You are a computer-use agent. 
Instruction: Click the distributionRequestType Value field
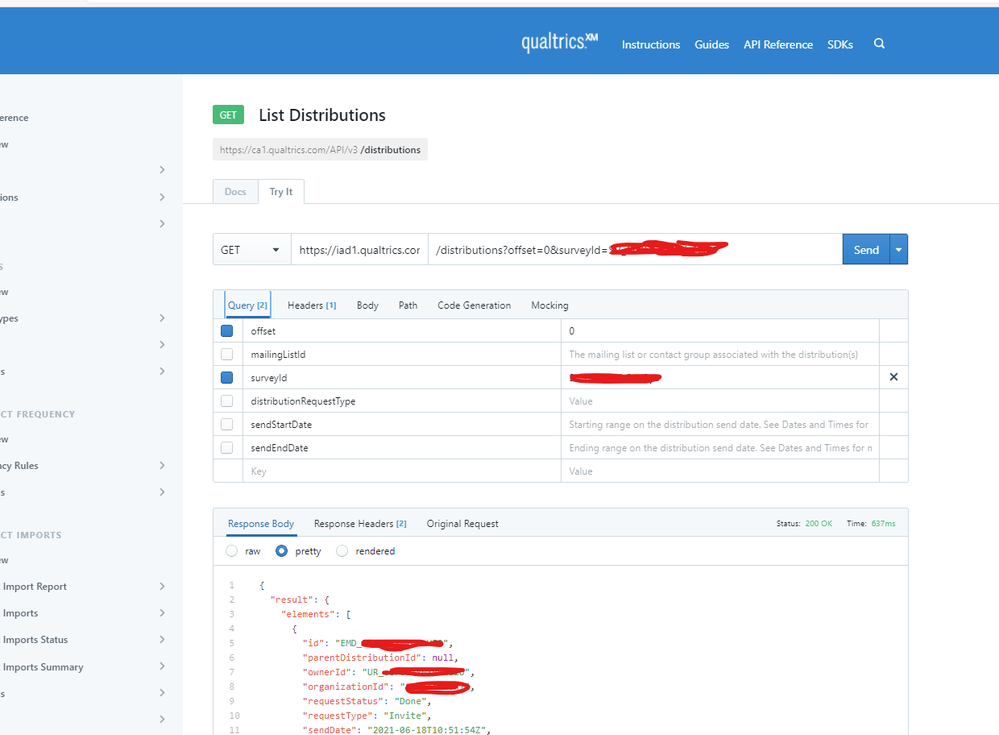(x=720, y=401)
